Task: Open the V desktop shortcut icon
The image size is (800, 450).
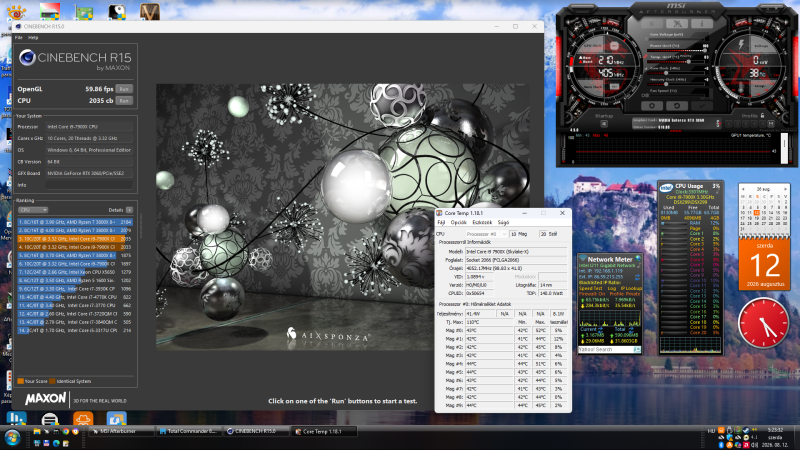Action: [149, 11]
